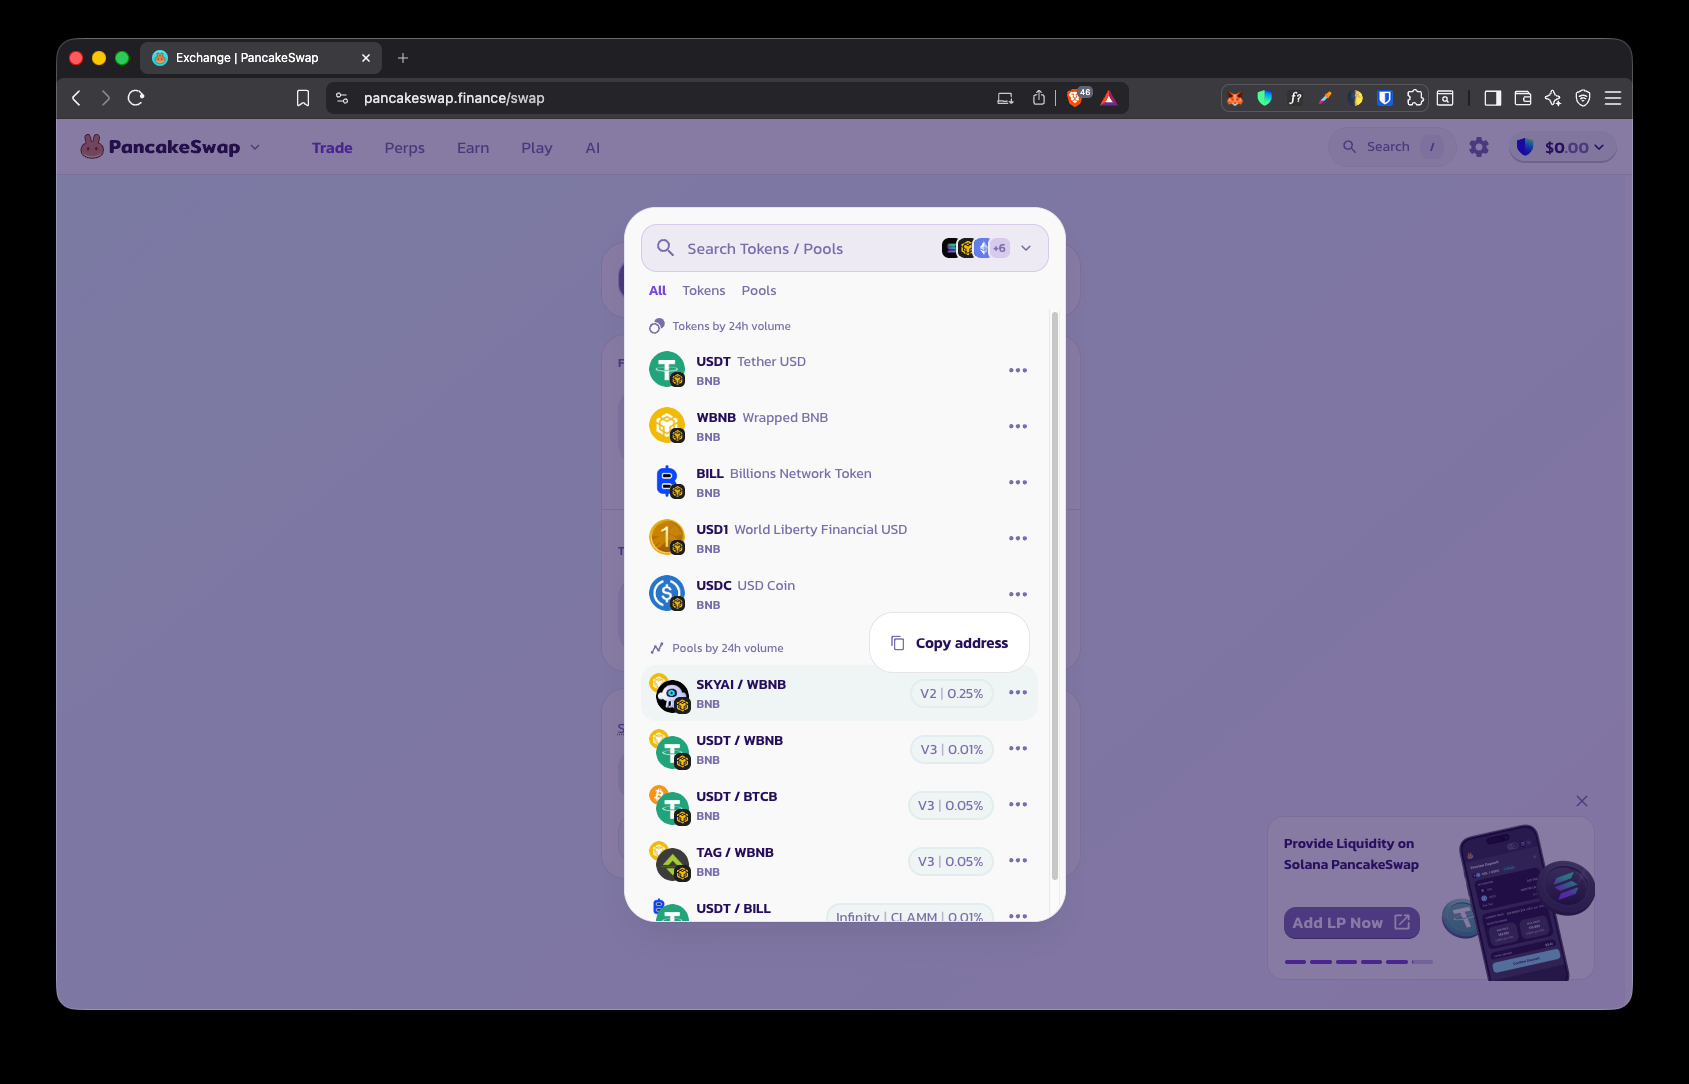The width and height of the screenshot is (1689, 1084).
Task: Click the USDC USD Coin token icon
Action: tap(667, 594)
